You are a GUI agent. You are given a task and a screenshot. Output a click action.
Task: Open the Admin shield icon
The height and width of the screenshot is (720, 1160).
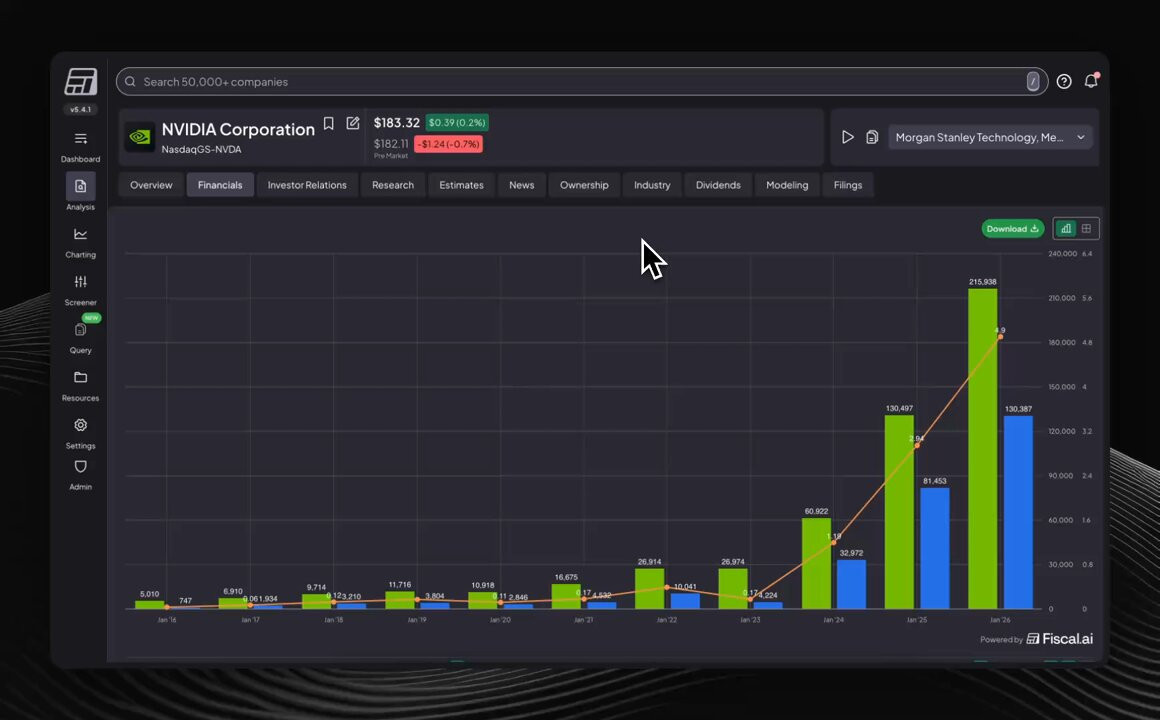81,467
